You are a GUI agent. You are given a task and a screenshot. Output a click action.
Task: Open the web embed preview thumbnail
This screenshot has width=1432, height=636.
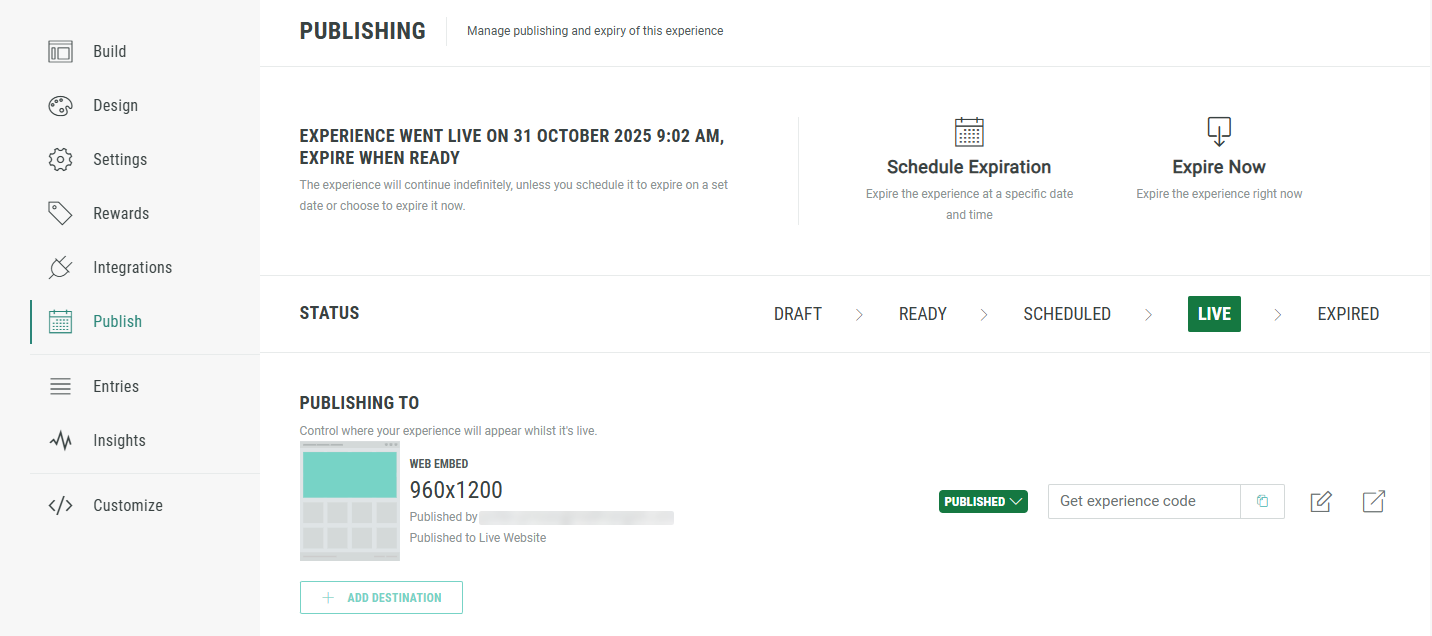tap(350, 500)
